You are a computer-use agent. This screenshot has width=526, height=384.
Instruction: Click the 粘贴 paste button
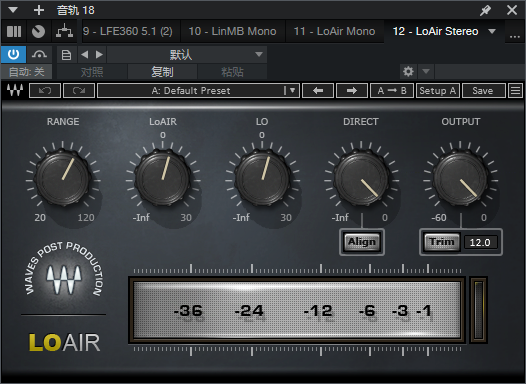pos(232,72)
